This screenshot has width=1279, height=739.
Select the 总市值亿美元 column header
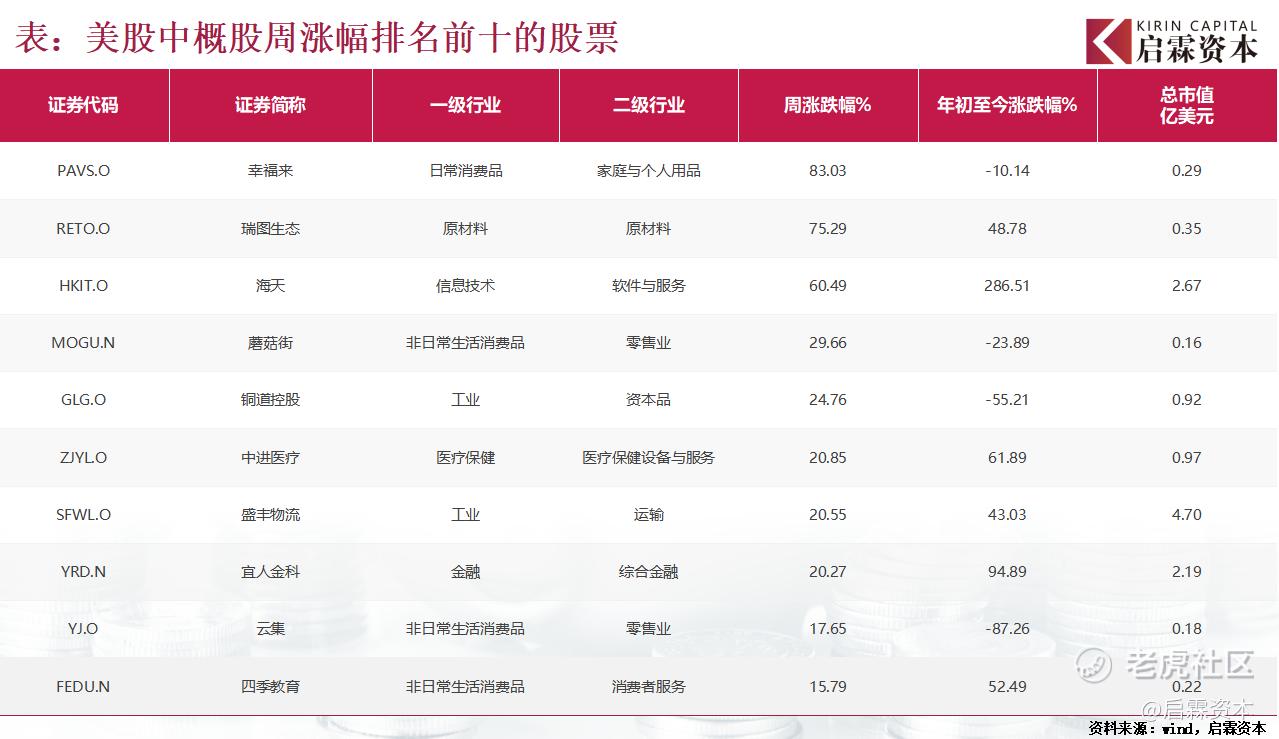pyautogui.click(x=1187, y=105)
